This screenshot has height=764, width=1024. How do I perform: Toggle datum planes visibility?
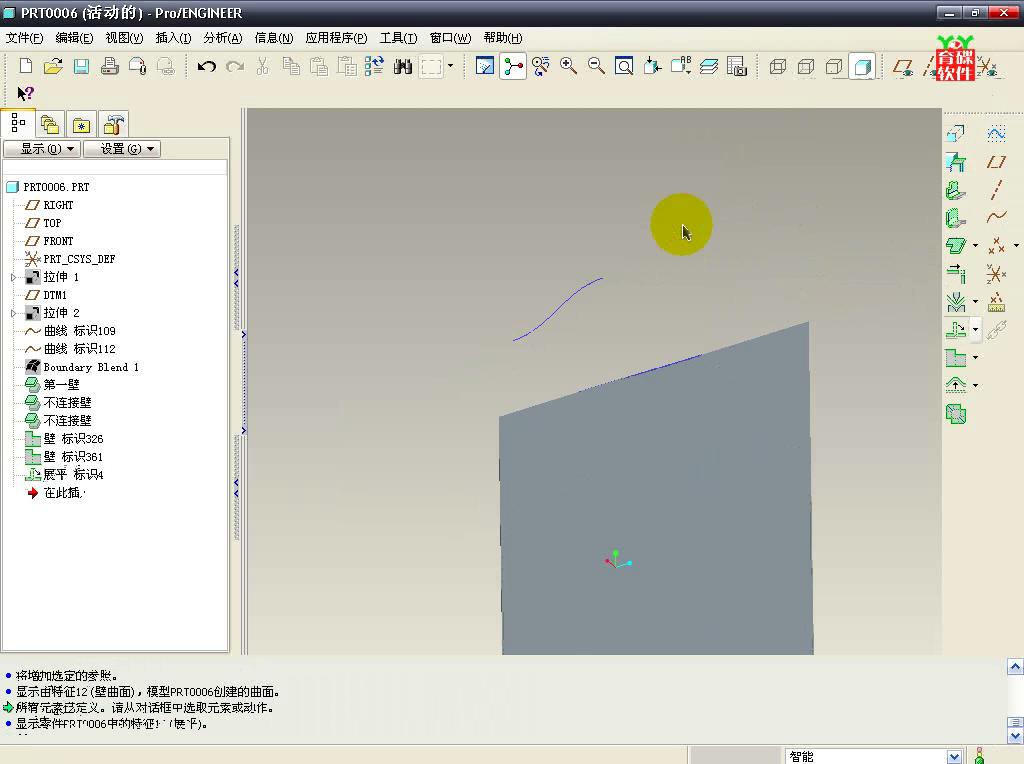(x=903, y=66)
